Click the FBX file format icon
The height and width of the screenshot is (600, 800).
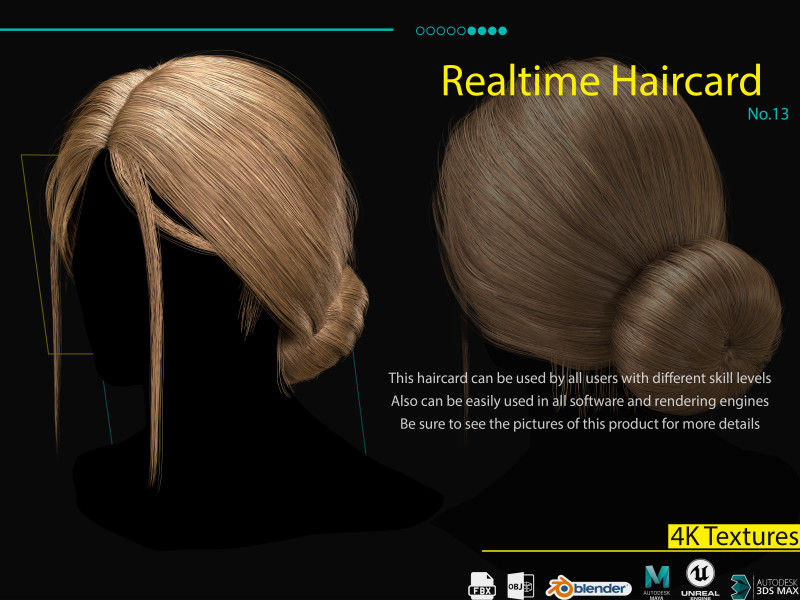(483, 584)
